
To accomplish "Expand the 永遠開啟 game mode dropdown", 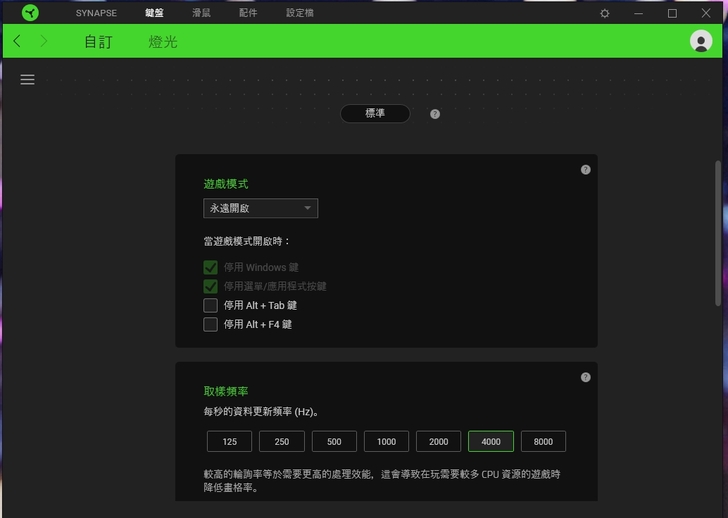I will coord(260,208).
